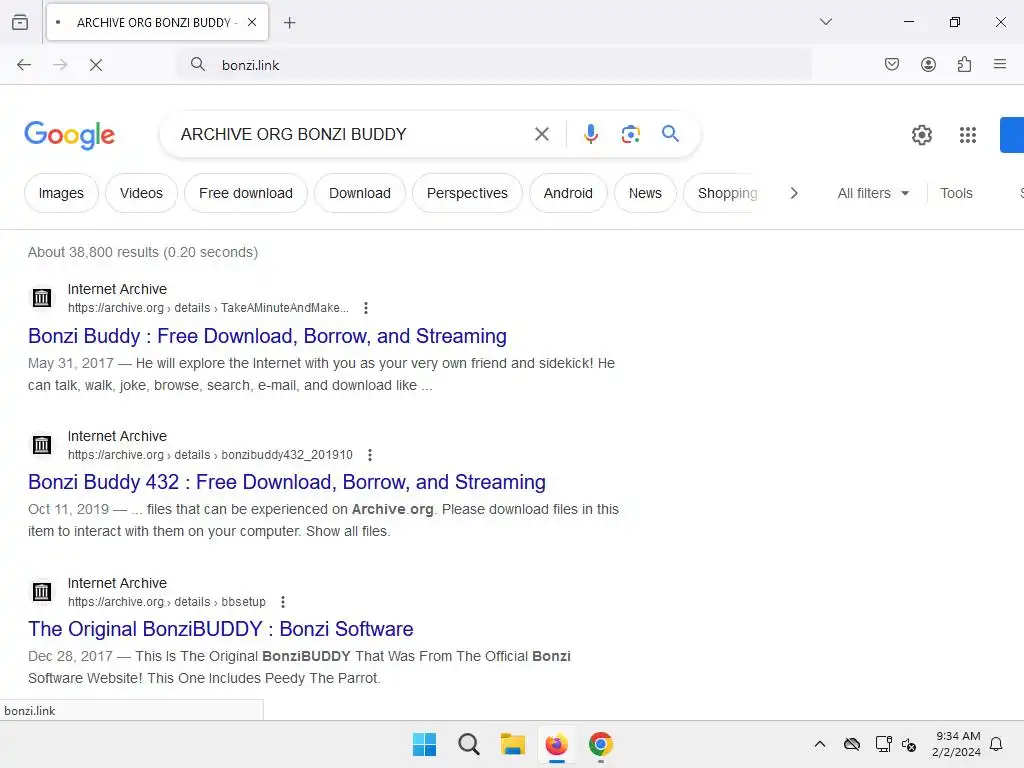Open Google Chrome from taskbar
Viewport: 1024px width, 768px height.
601,744
